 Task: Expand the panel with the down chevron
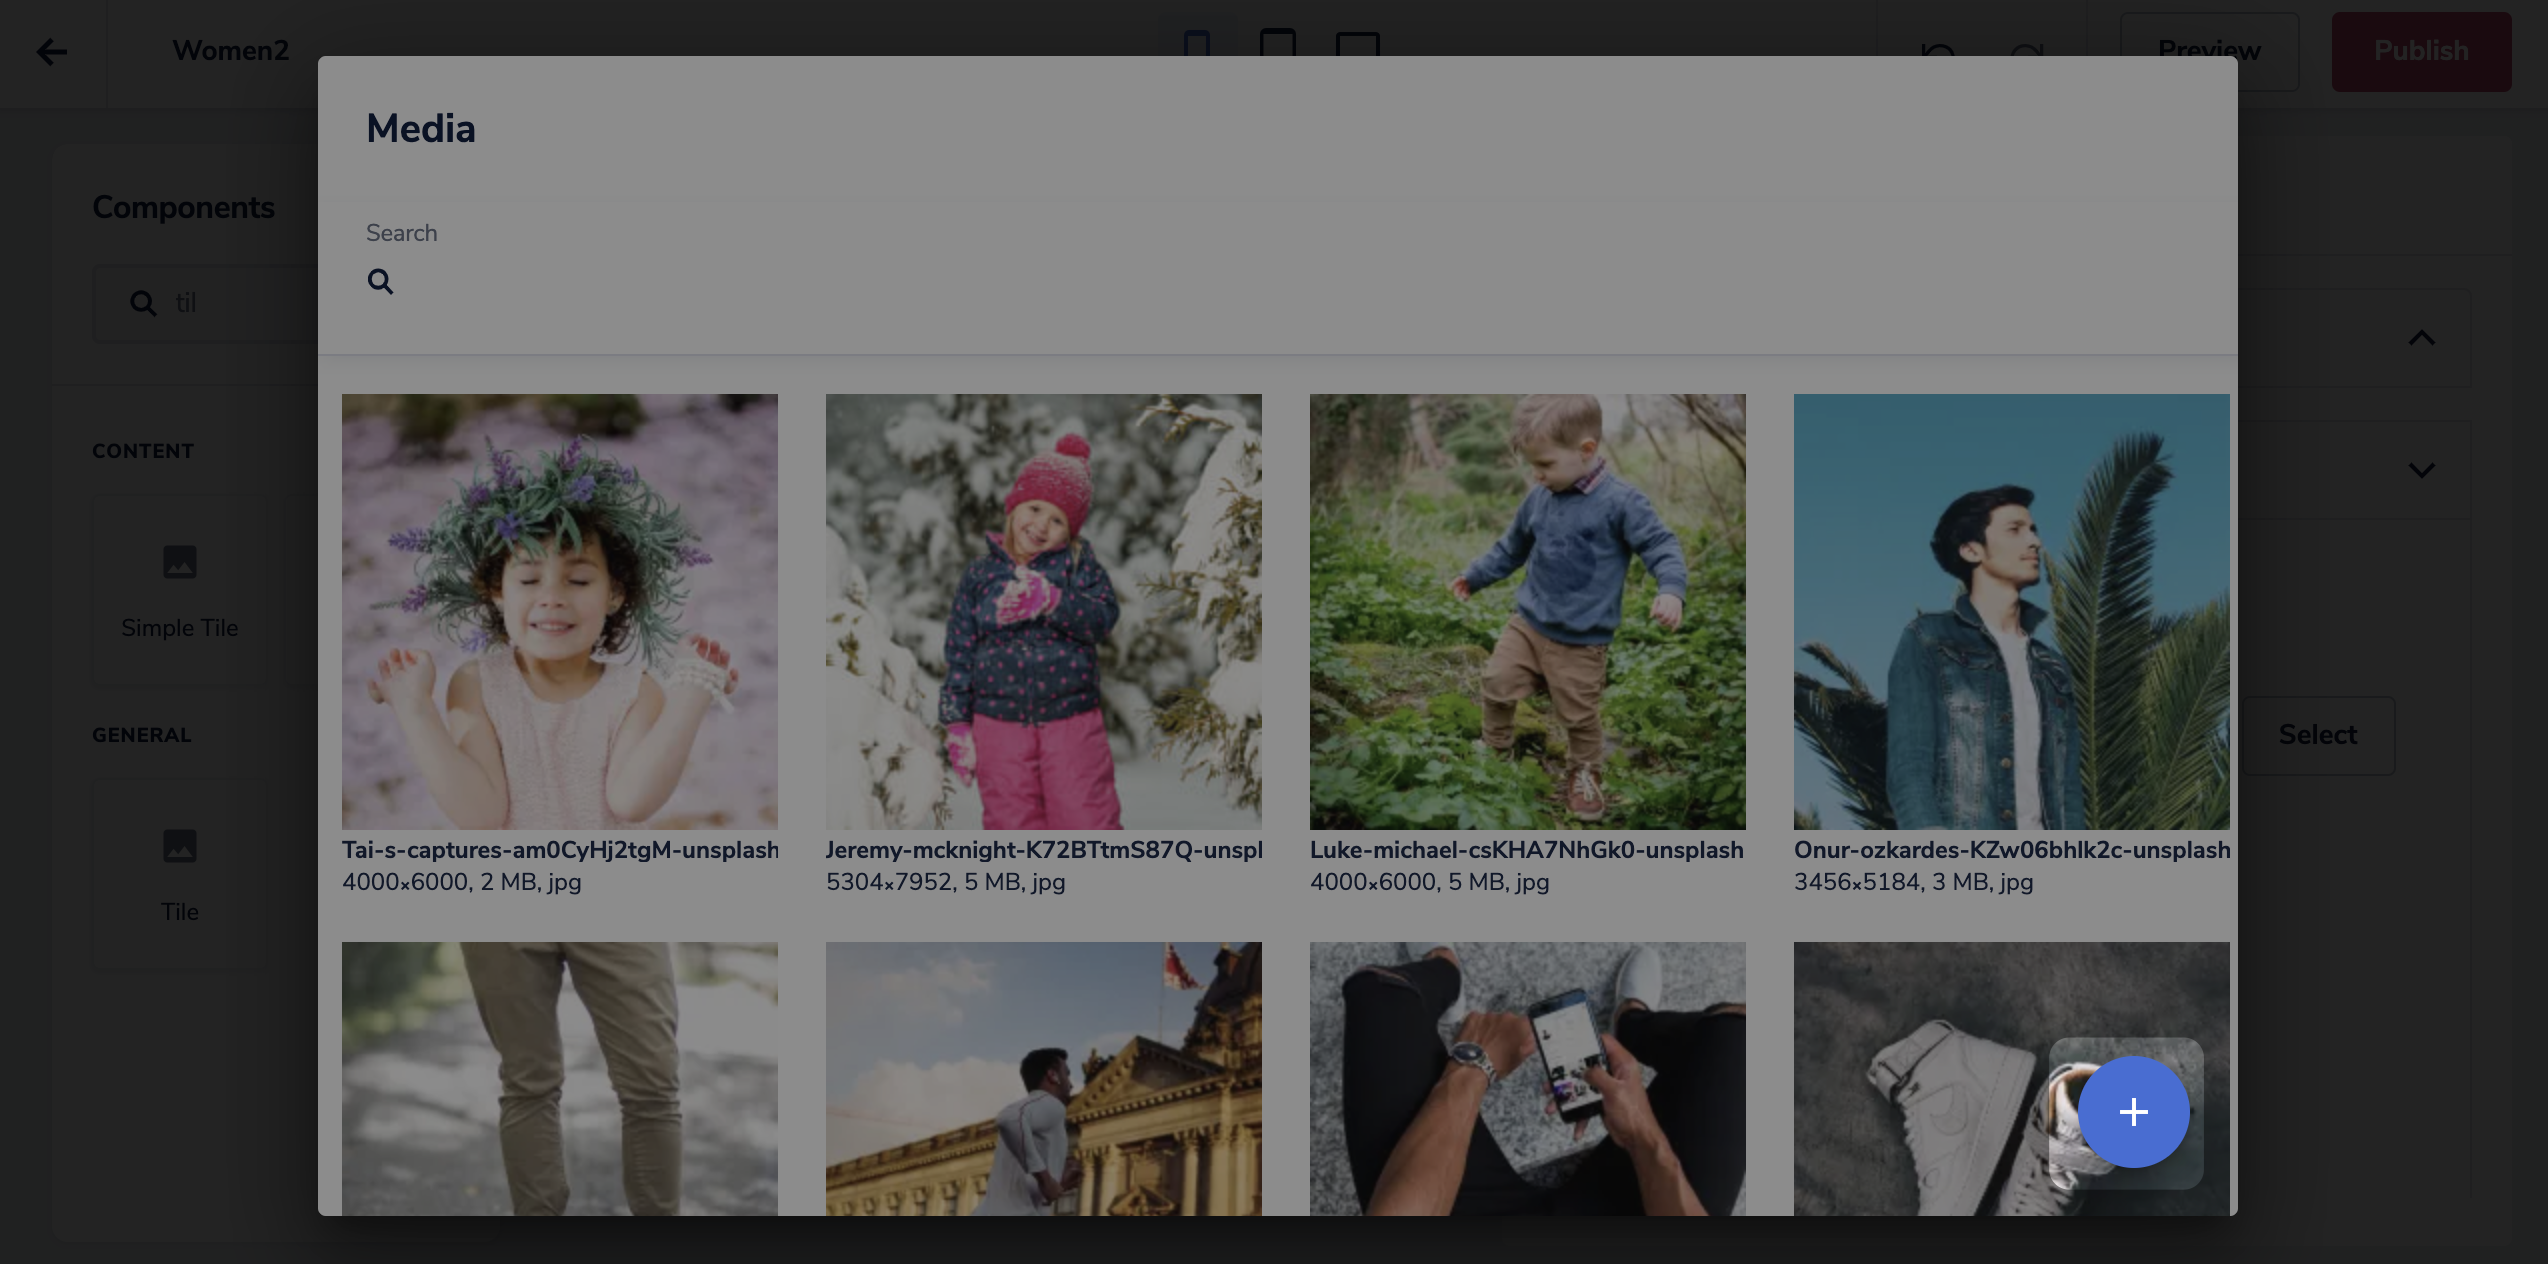point(2421,470)
